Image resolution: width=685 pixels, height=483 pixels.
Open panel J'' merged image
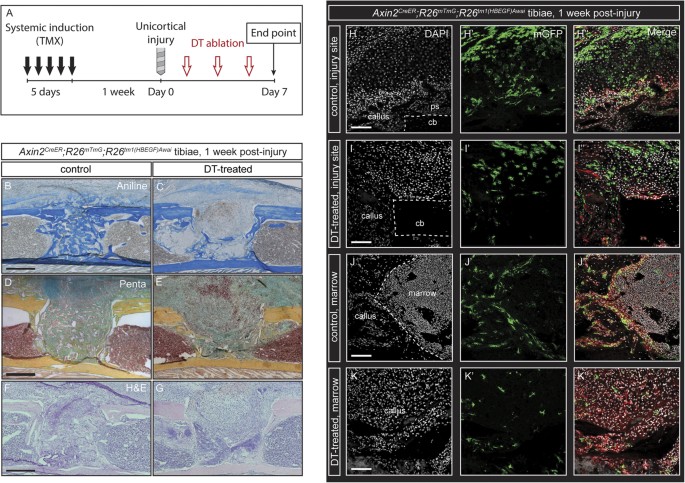click(627, 307)
